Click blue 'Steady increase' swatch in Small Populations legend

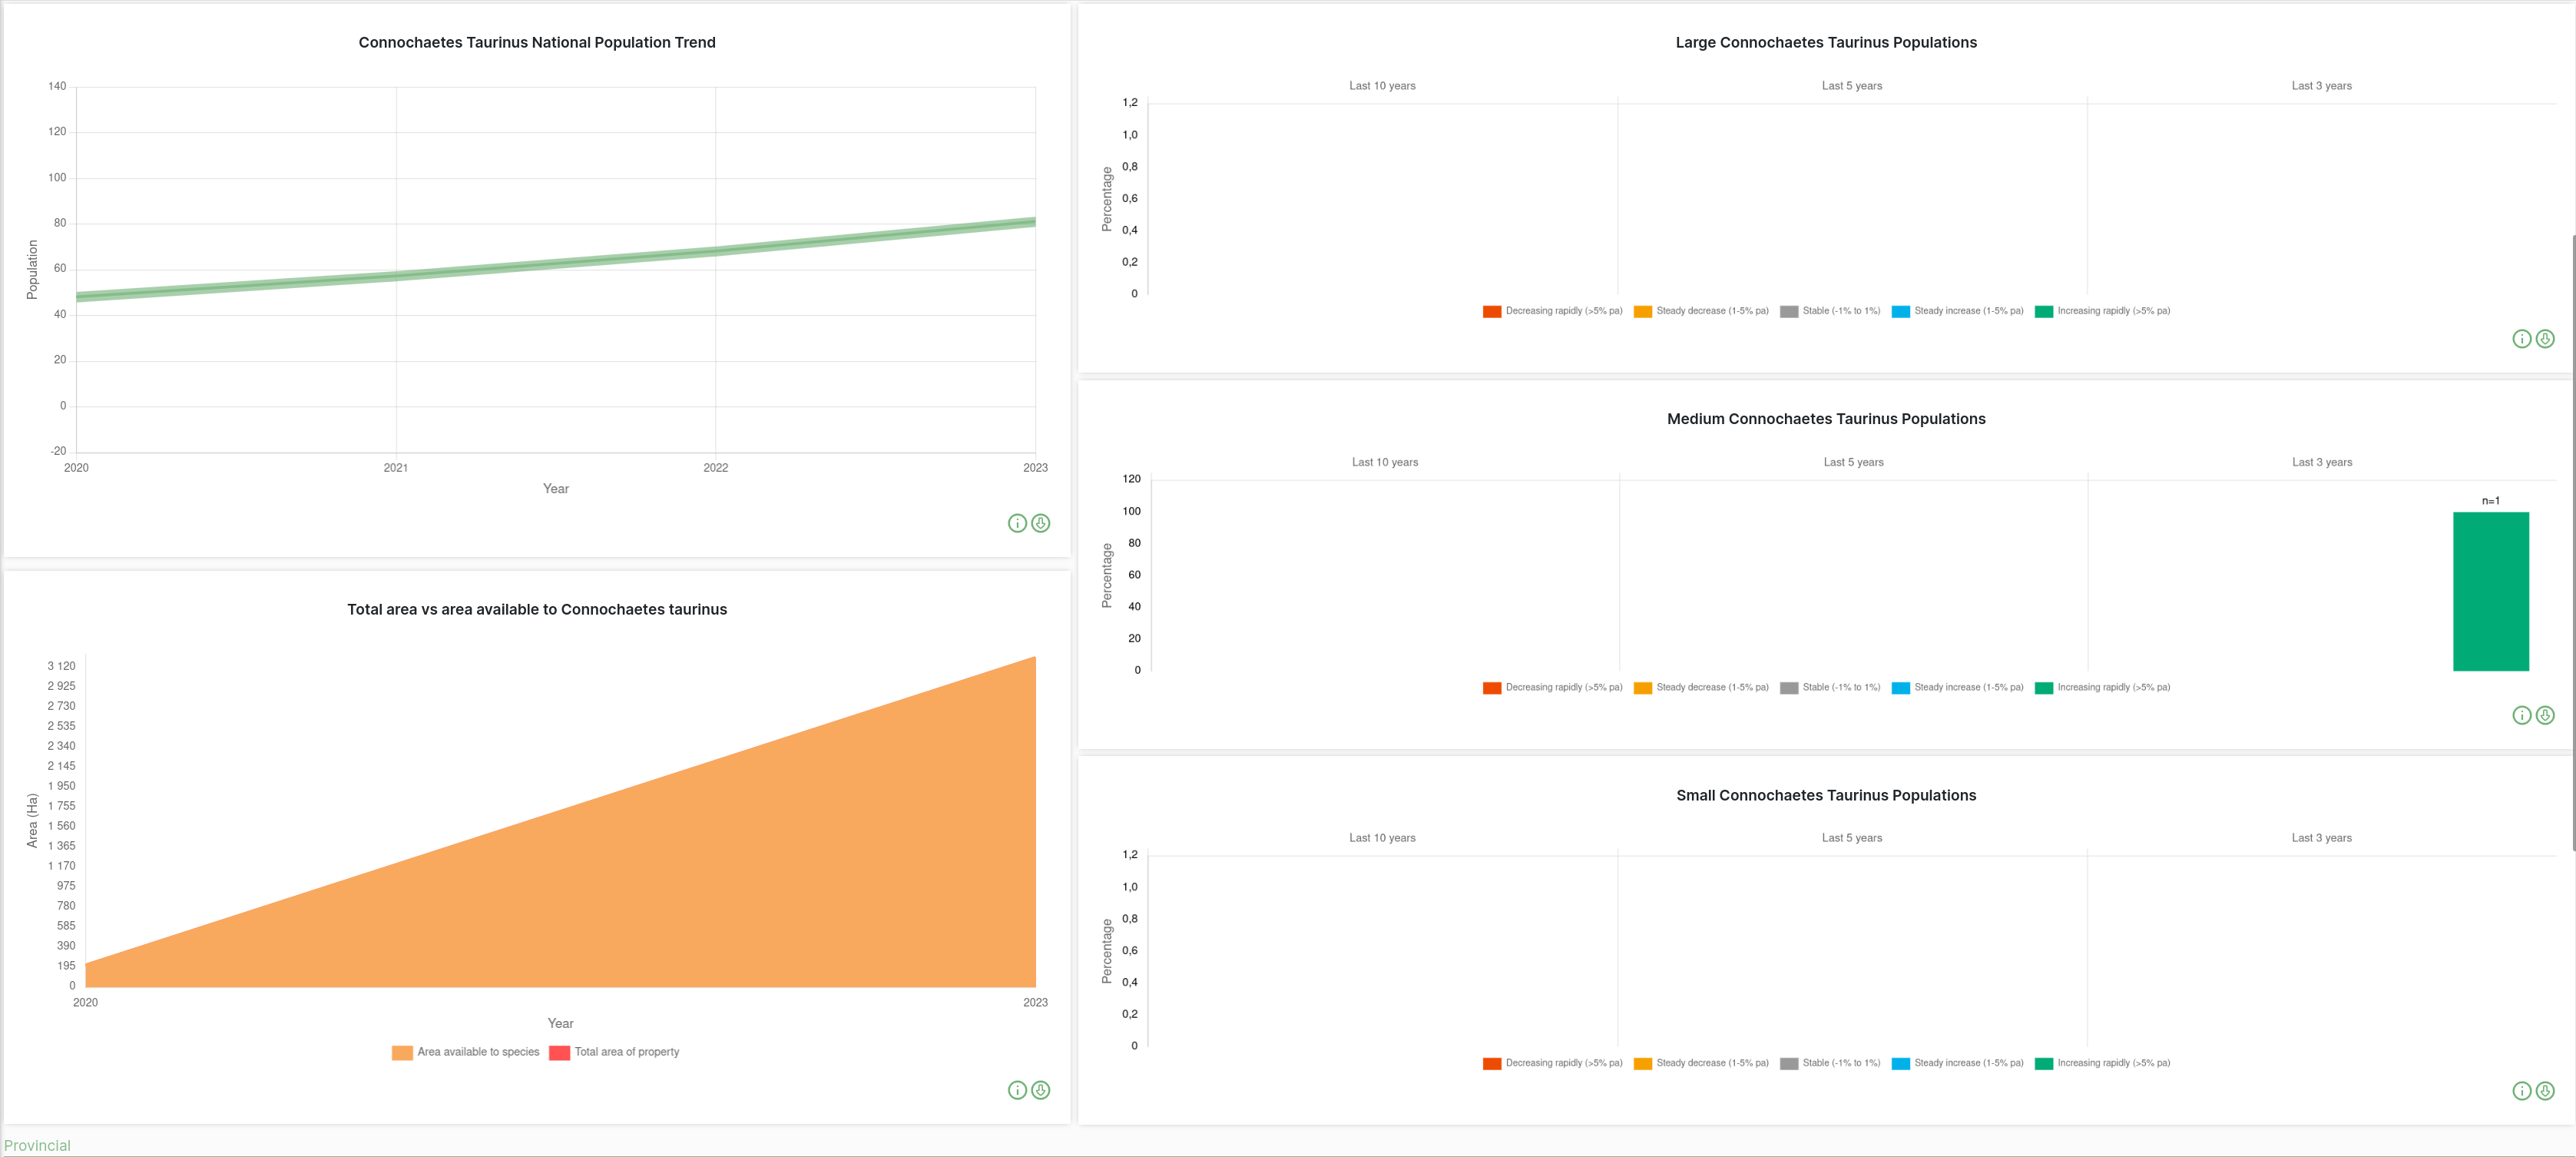pos(1901,1064)
